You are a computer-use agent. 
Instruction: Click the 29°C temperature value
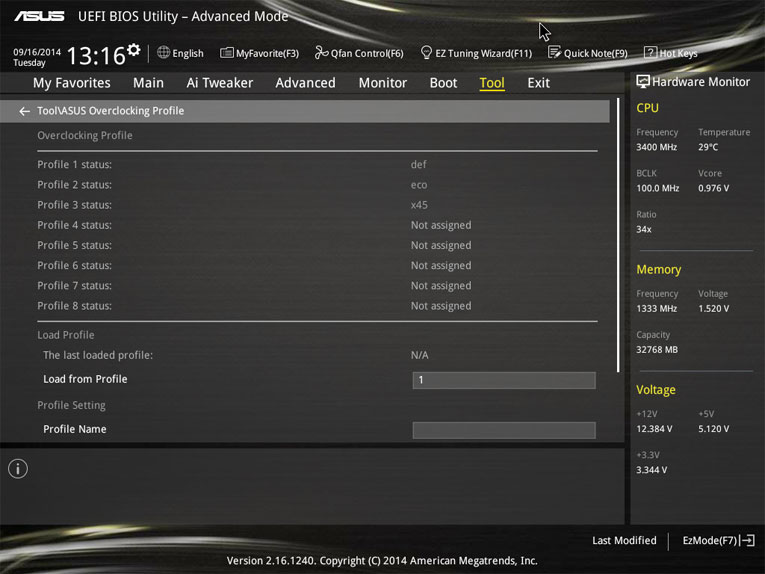coord(708,147)
